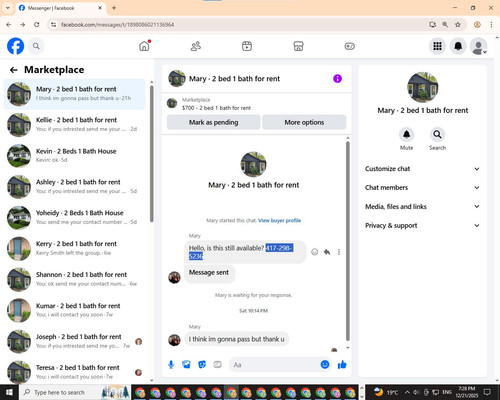The image size is (500, 400).
Task: Click the taskbar Type here to search box
Action: click(75, 392)
